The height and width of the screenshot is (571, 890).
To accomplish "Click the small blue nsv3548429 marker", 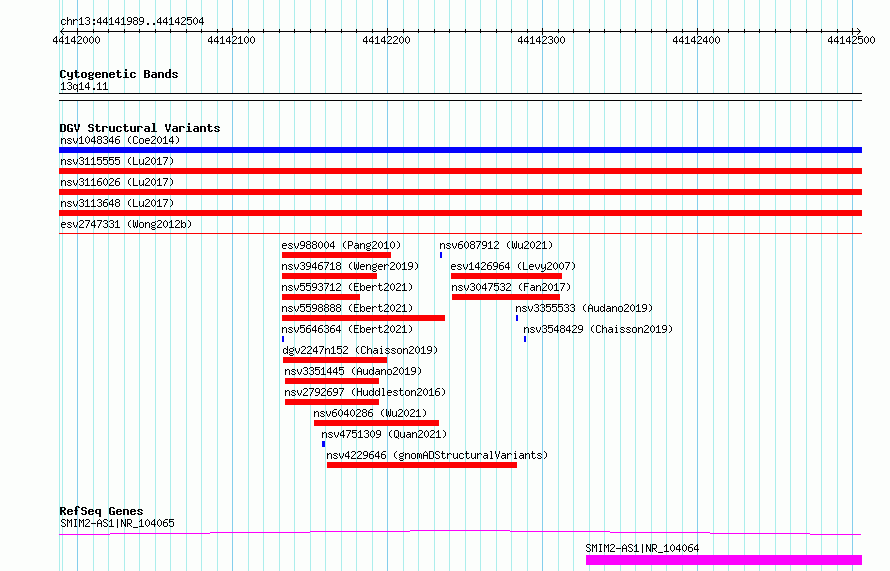I will [525, 339].
